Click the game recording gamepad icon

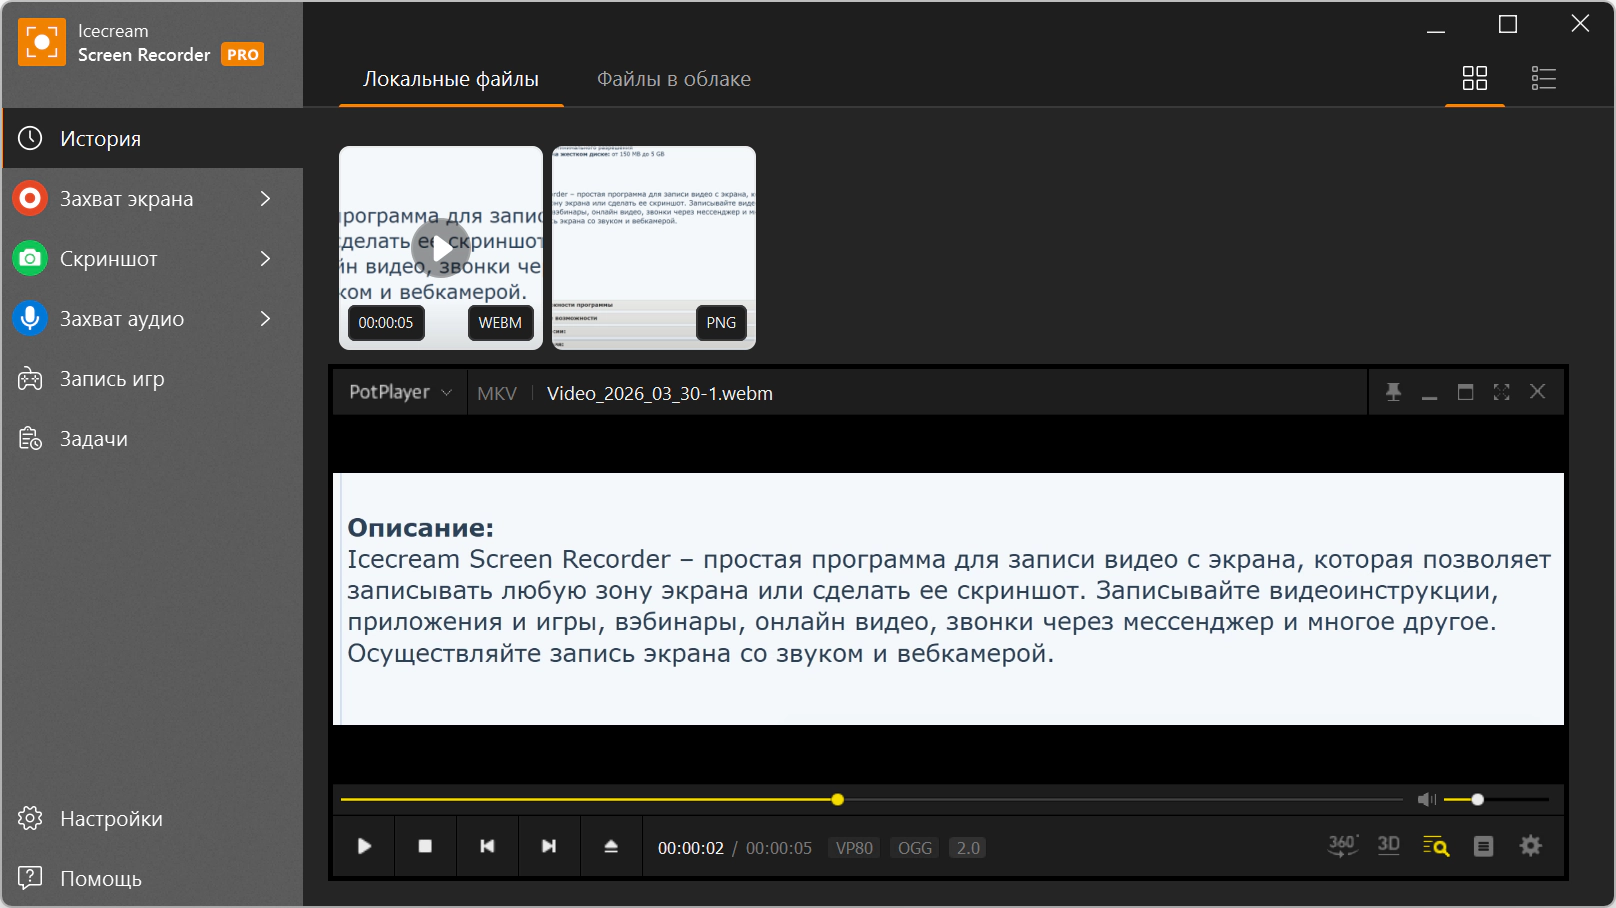click(30, 379)
